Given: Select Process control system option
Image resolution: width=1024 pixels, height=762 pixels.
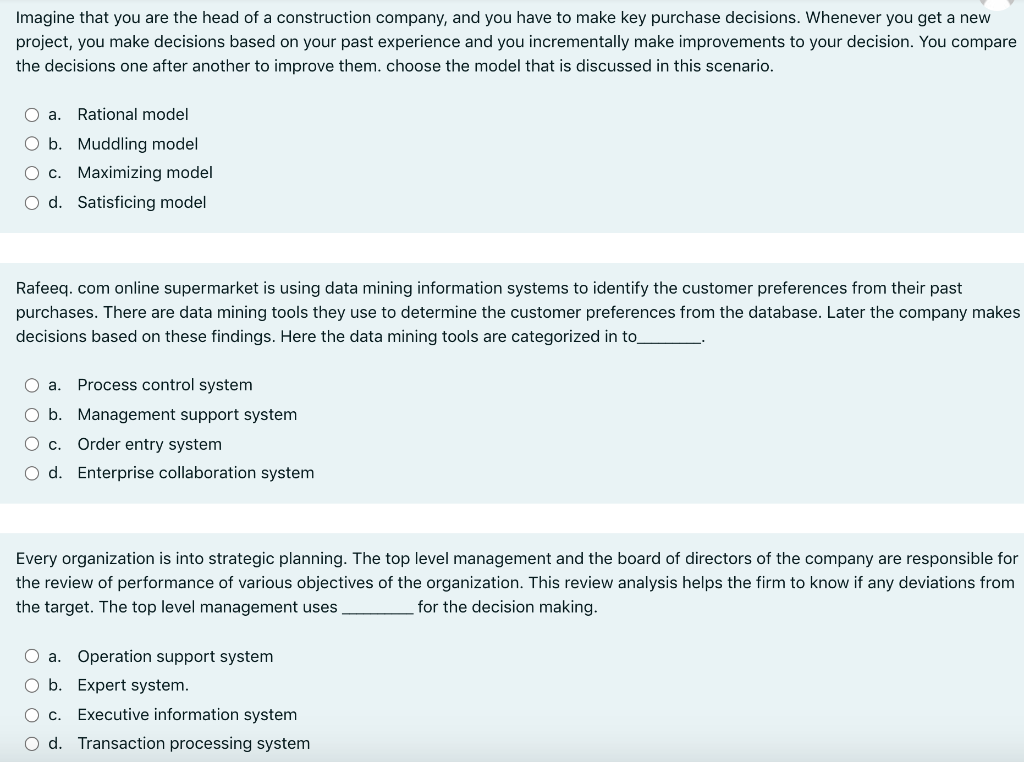Looking at the screenshot, I should [32, 385].
